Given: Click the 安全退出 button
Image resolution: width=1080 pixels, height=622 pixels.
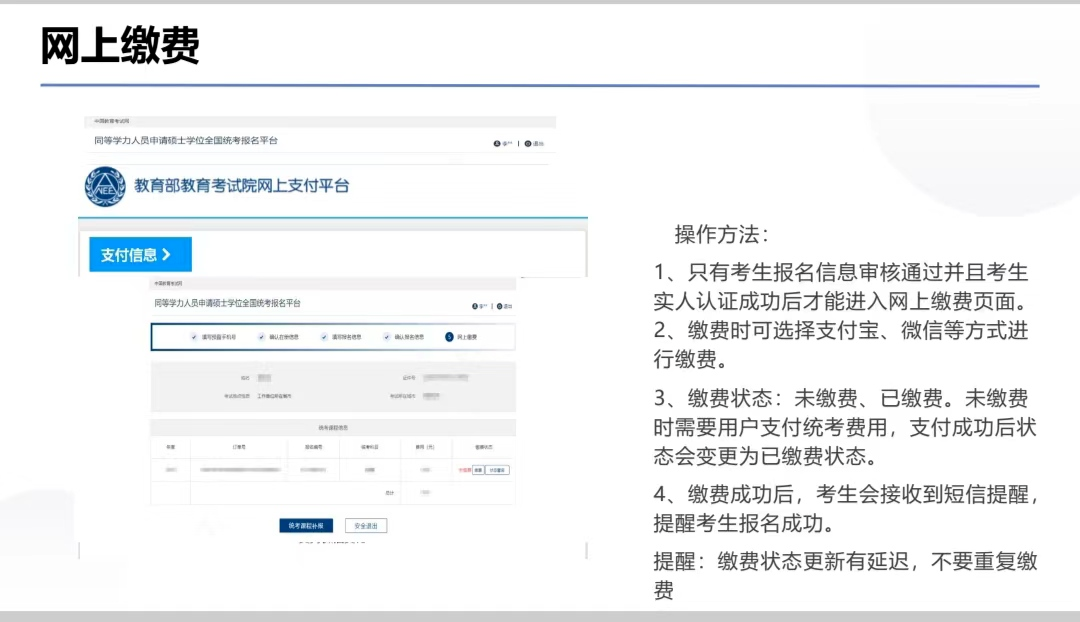Looking at the screenshot, I should click(367, 524).
